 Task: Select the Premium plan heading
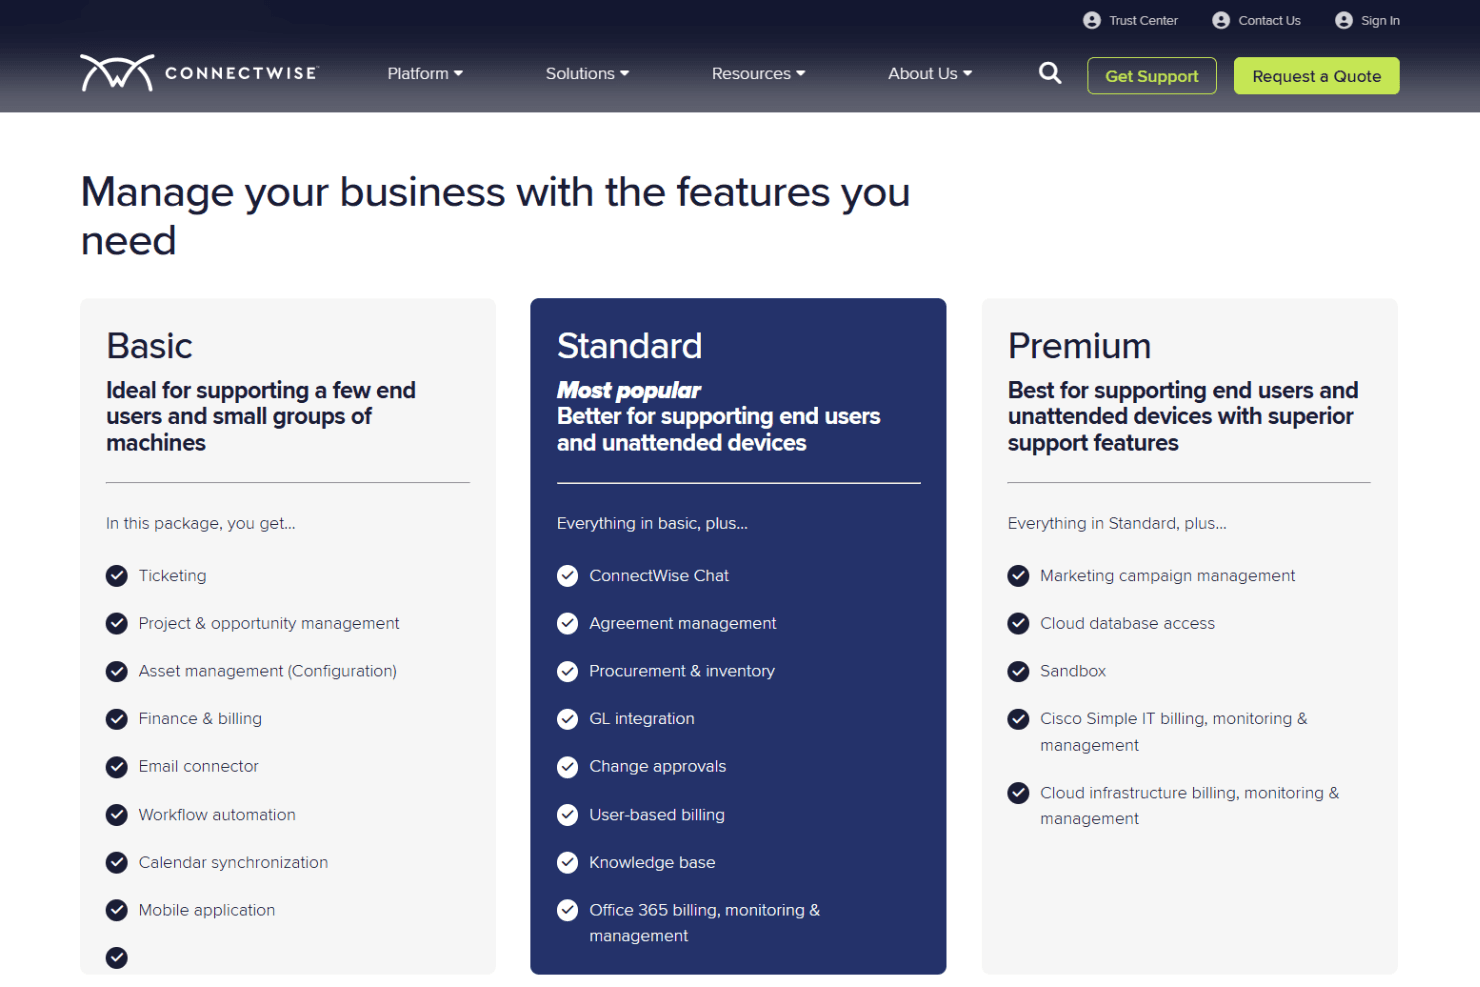1080,346
